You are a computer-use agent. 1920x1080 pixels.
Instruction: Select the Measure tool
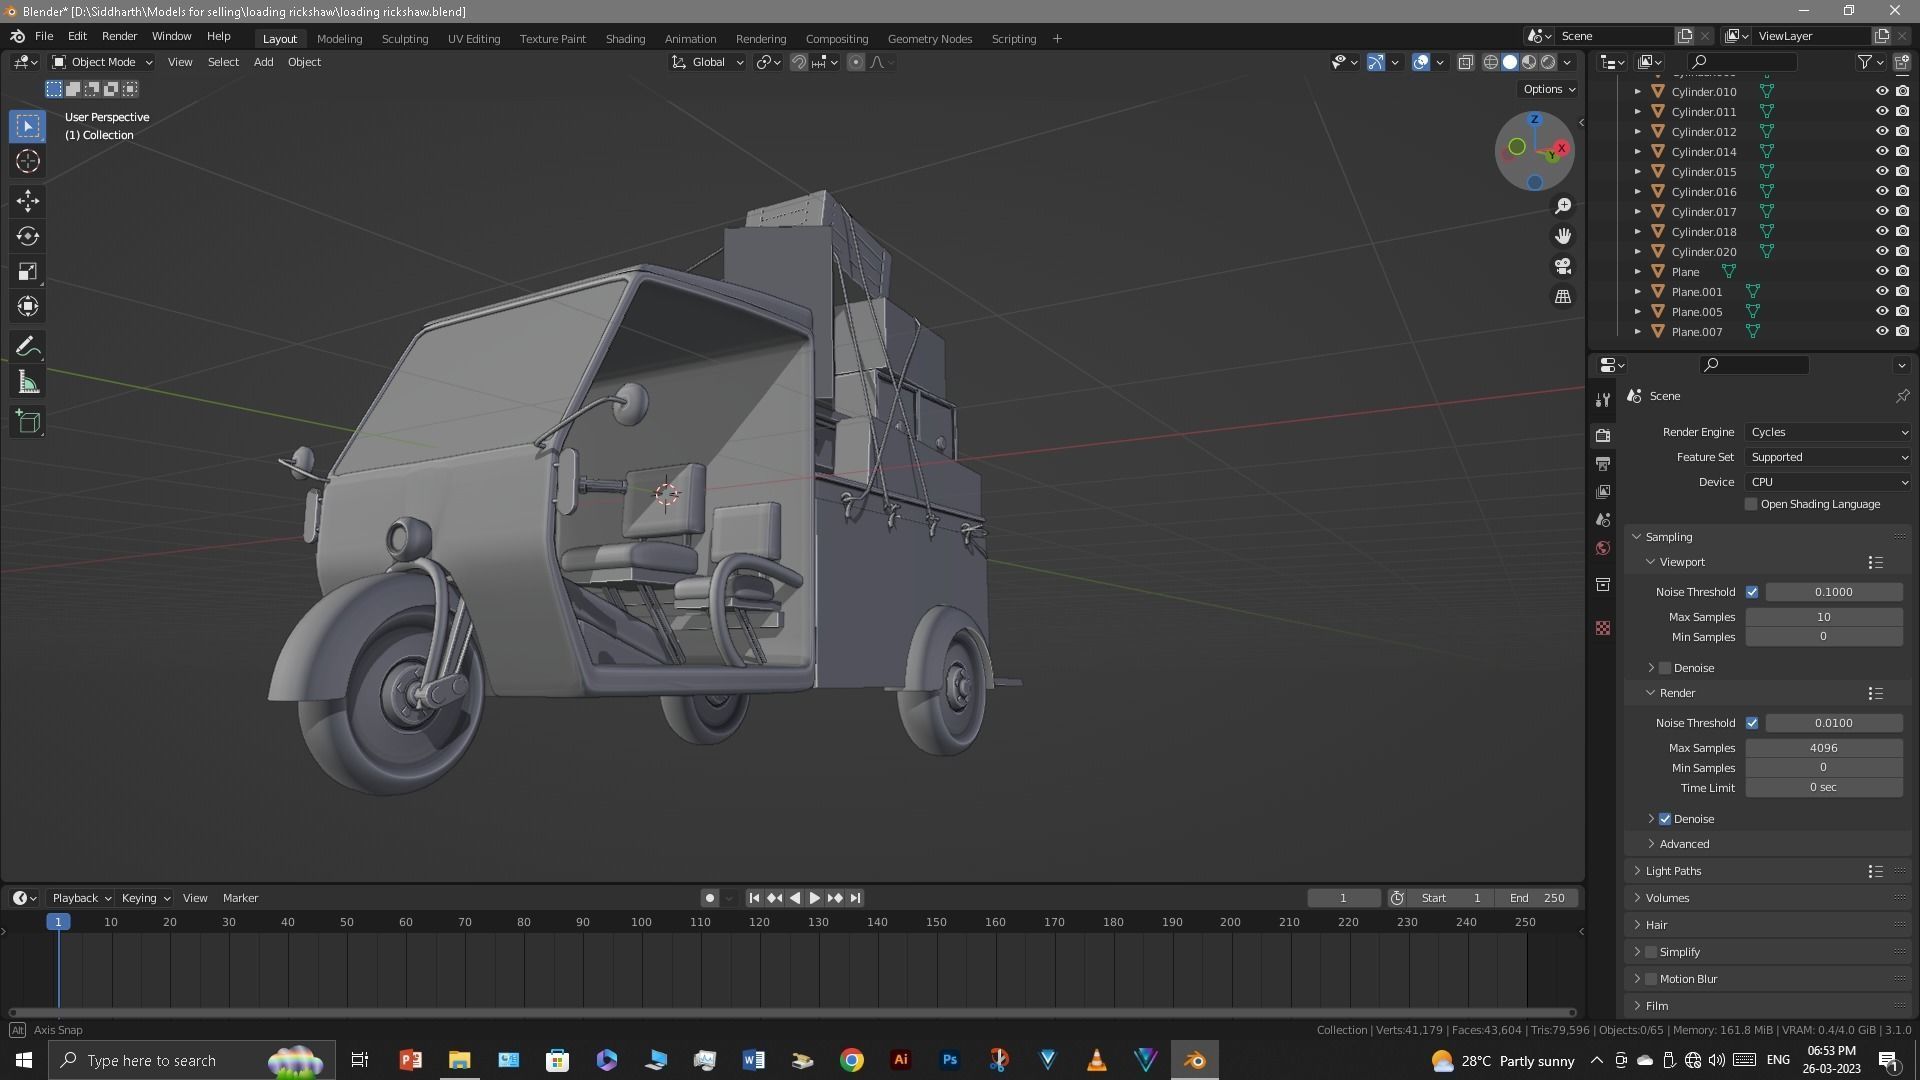(x=28, y=382)
